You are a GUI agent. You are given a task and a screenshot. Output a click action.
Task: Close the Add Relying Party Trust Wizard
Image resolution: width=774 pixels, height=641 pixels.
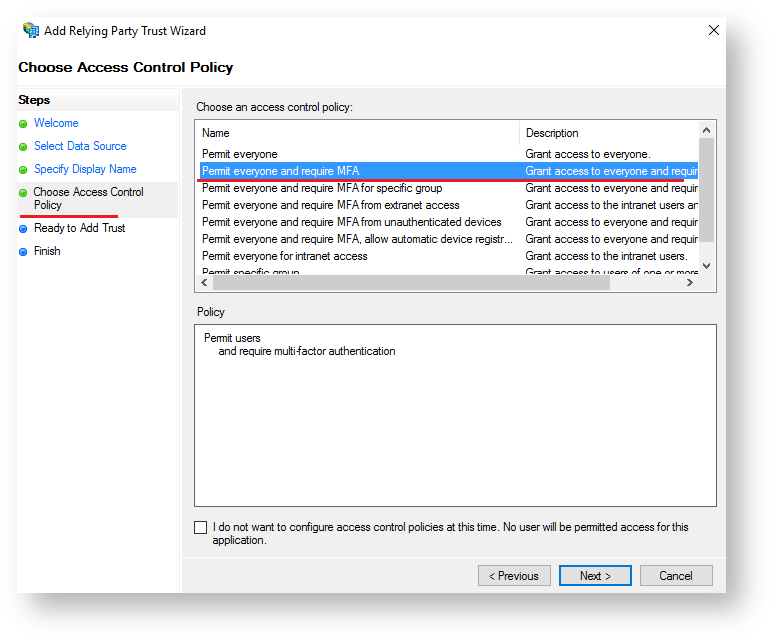click(x=713, y=30)
